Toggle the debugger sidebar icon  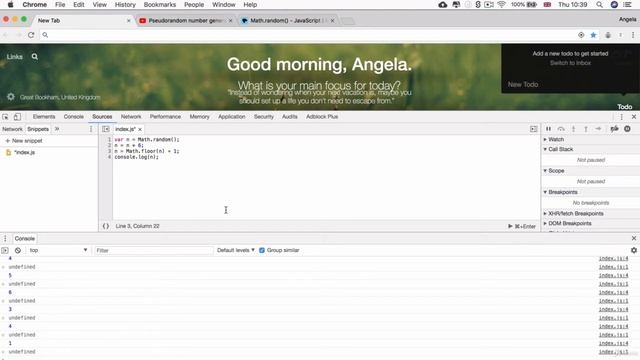[533, 129]
